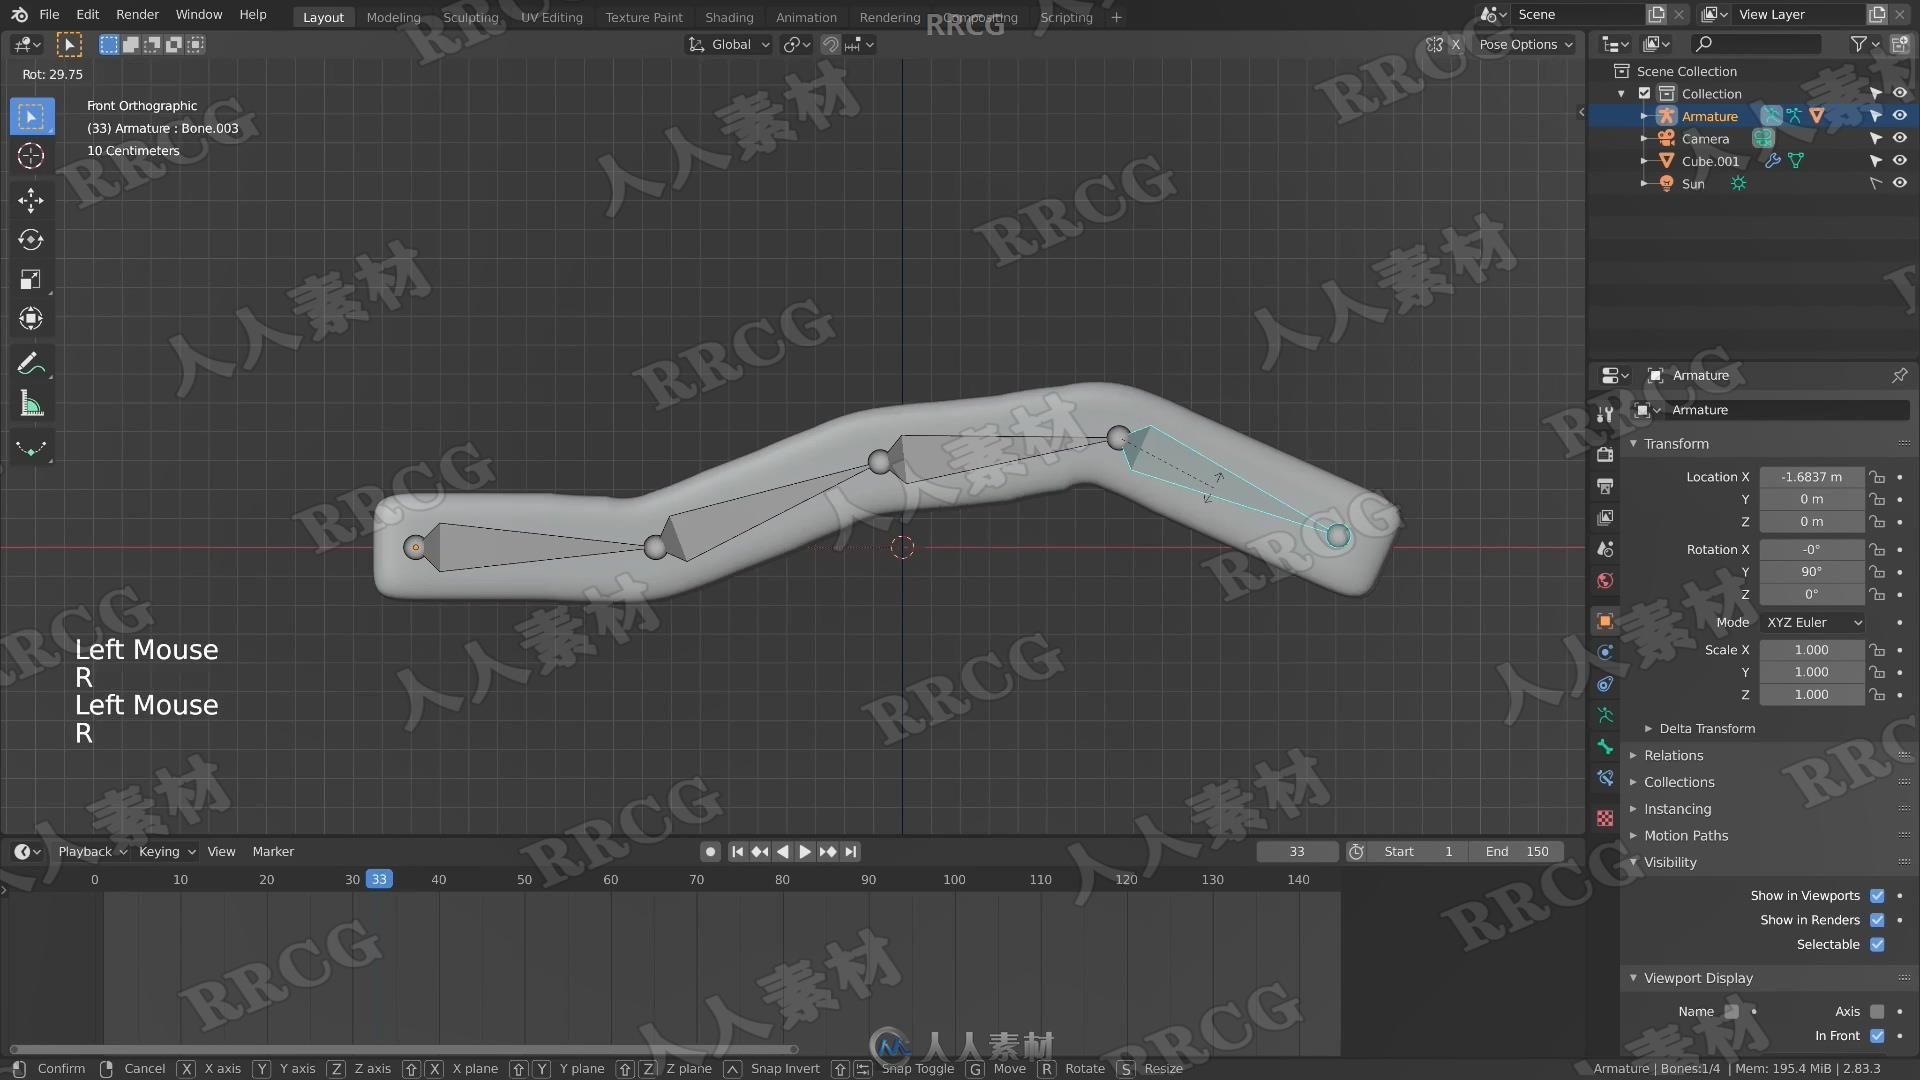The width and height of the screenshot is (1920, 1080).
Task: Drag the frame 33 timeline marker
Action: 378,878
